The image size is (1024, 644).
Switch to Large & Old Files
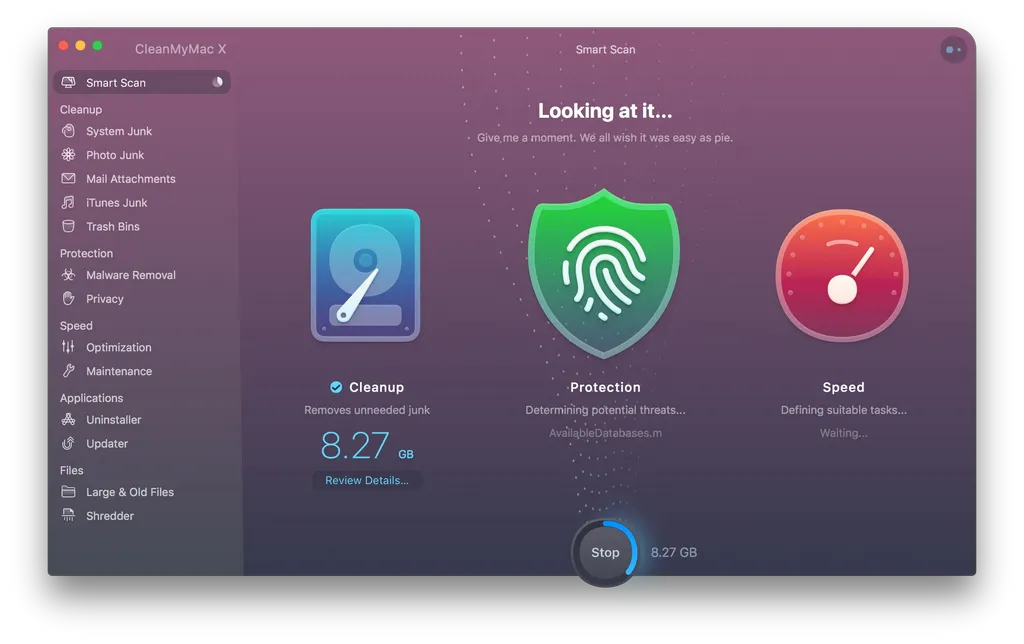pyautogui.click(x=130, y=492)
